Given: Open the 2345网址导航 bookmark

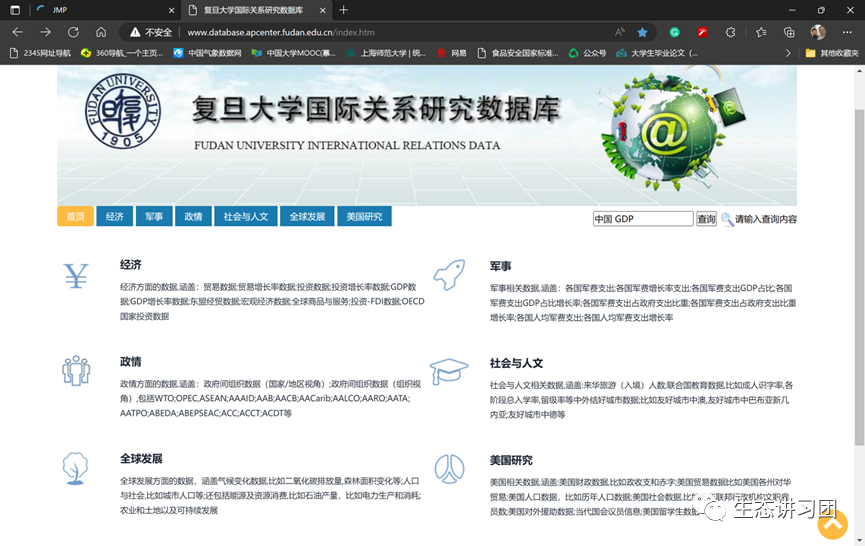Looking at the screenshot, I should (41, 53).
